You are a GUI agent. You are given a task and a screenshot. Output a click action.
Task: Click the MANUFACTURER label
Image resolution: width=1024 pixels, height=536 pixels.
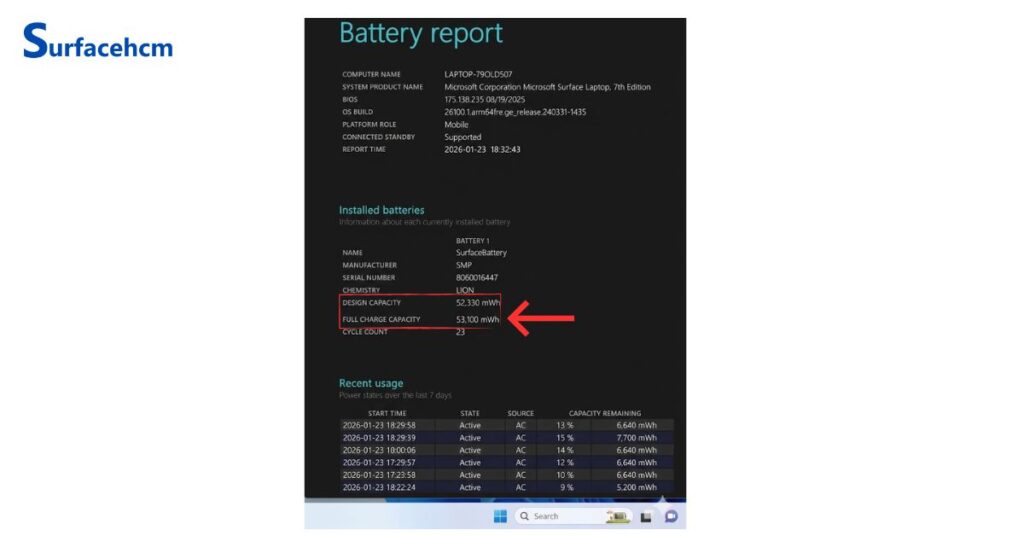370,265
